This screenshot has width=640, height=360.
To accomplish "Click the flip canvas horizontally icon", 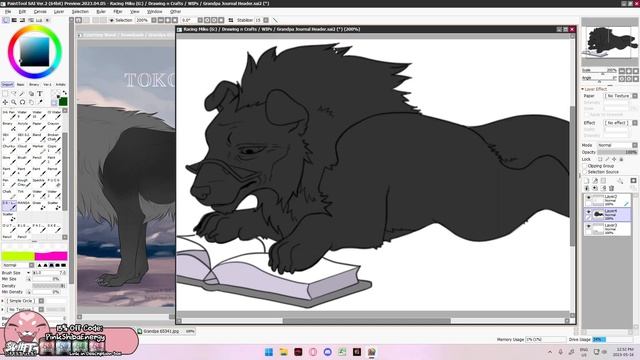I will tap(231, 20).
